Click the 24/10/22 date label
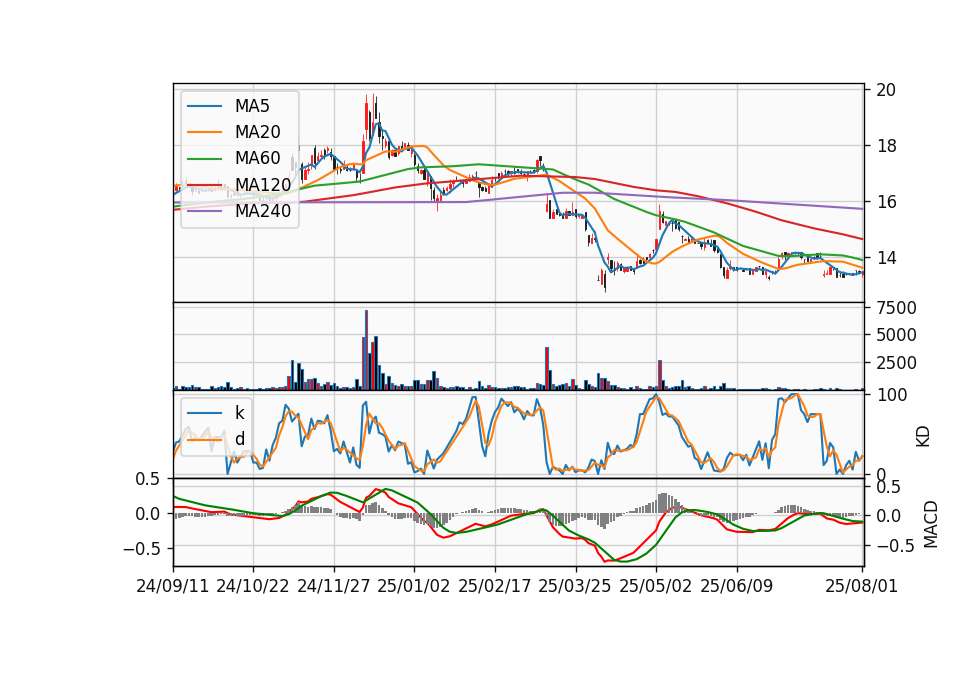This screenshot has width=960, height=690. click(x=253, y=586)
